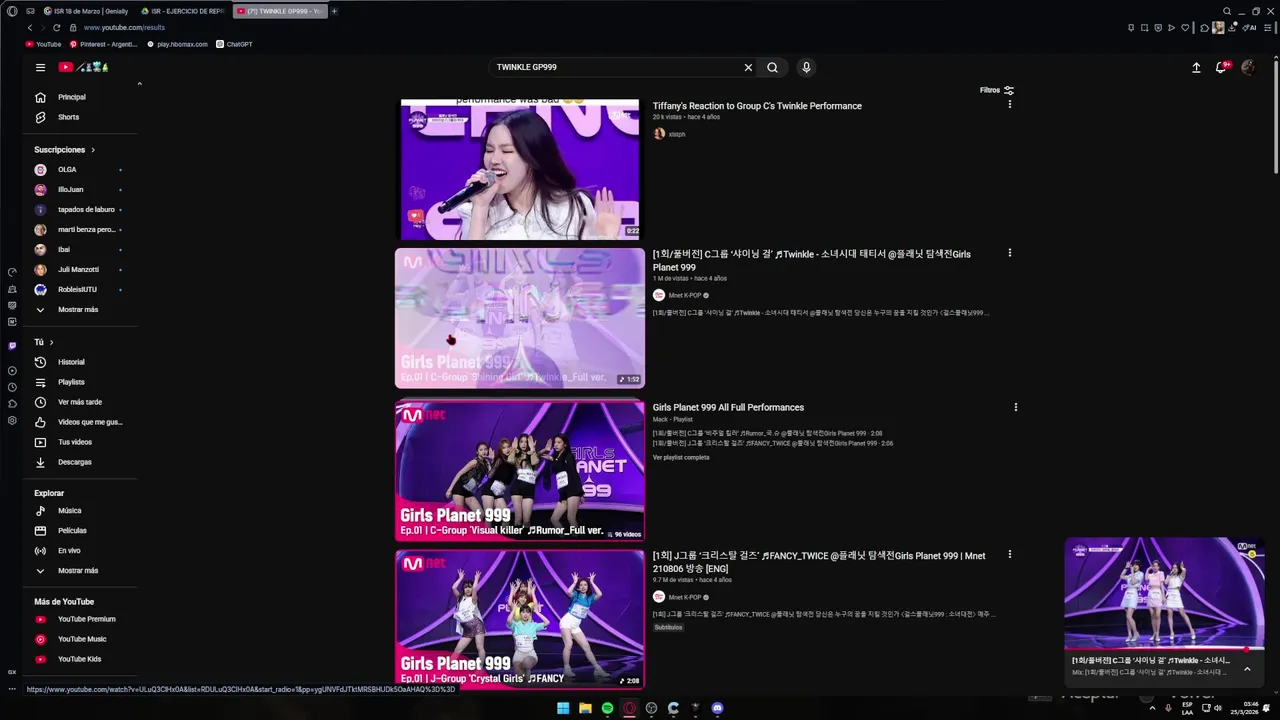1280x720 pixels.
Task: Open the Juli Manzotti channel
Action: [80, 270]
